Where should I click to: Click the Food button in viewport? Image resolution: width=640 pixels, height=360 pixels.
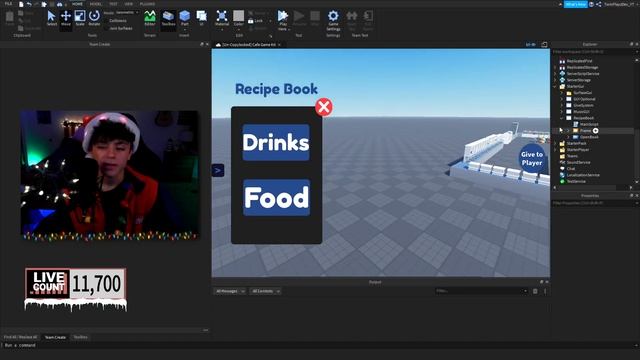(276, 198)
